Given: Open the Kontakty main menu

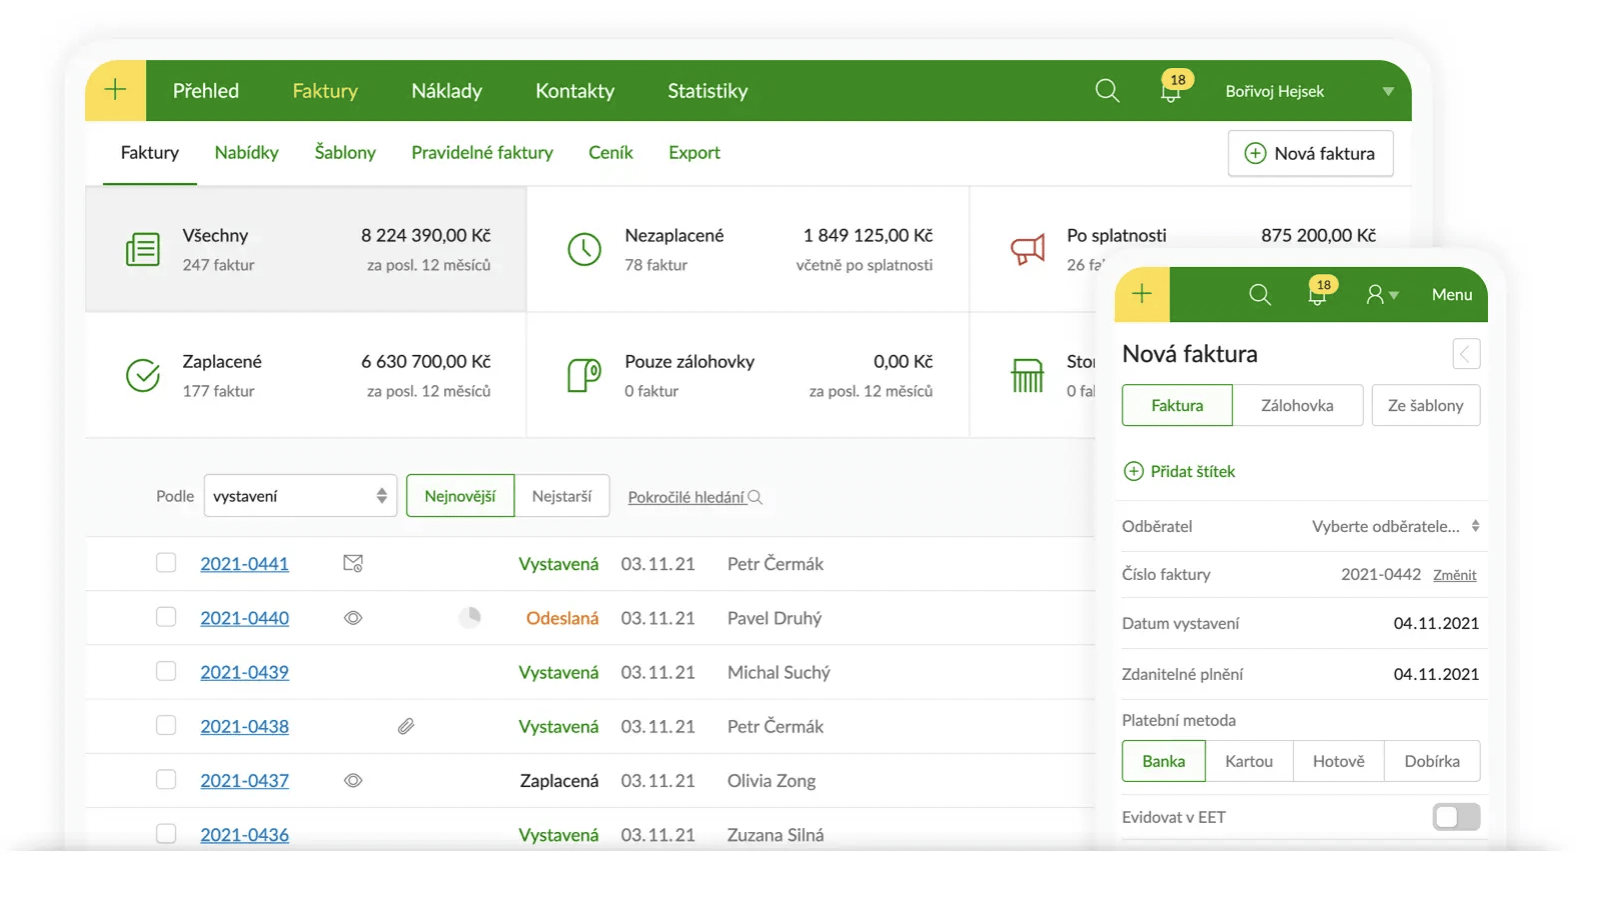Looking at the screenshot, I should click(x=575, y=91).
